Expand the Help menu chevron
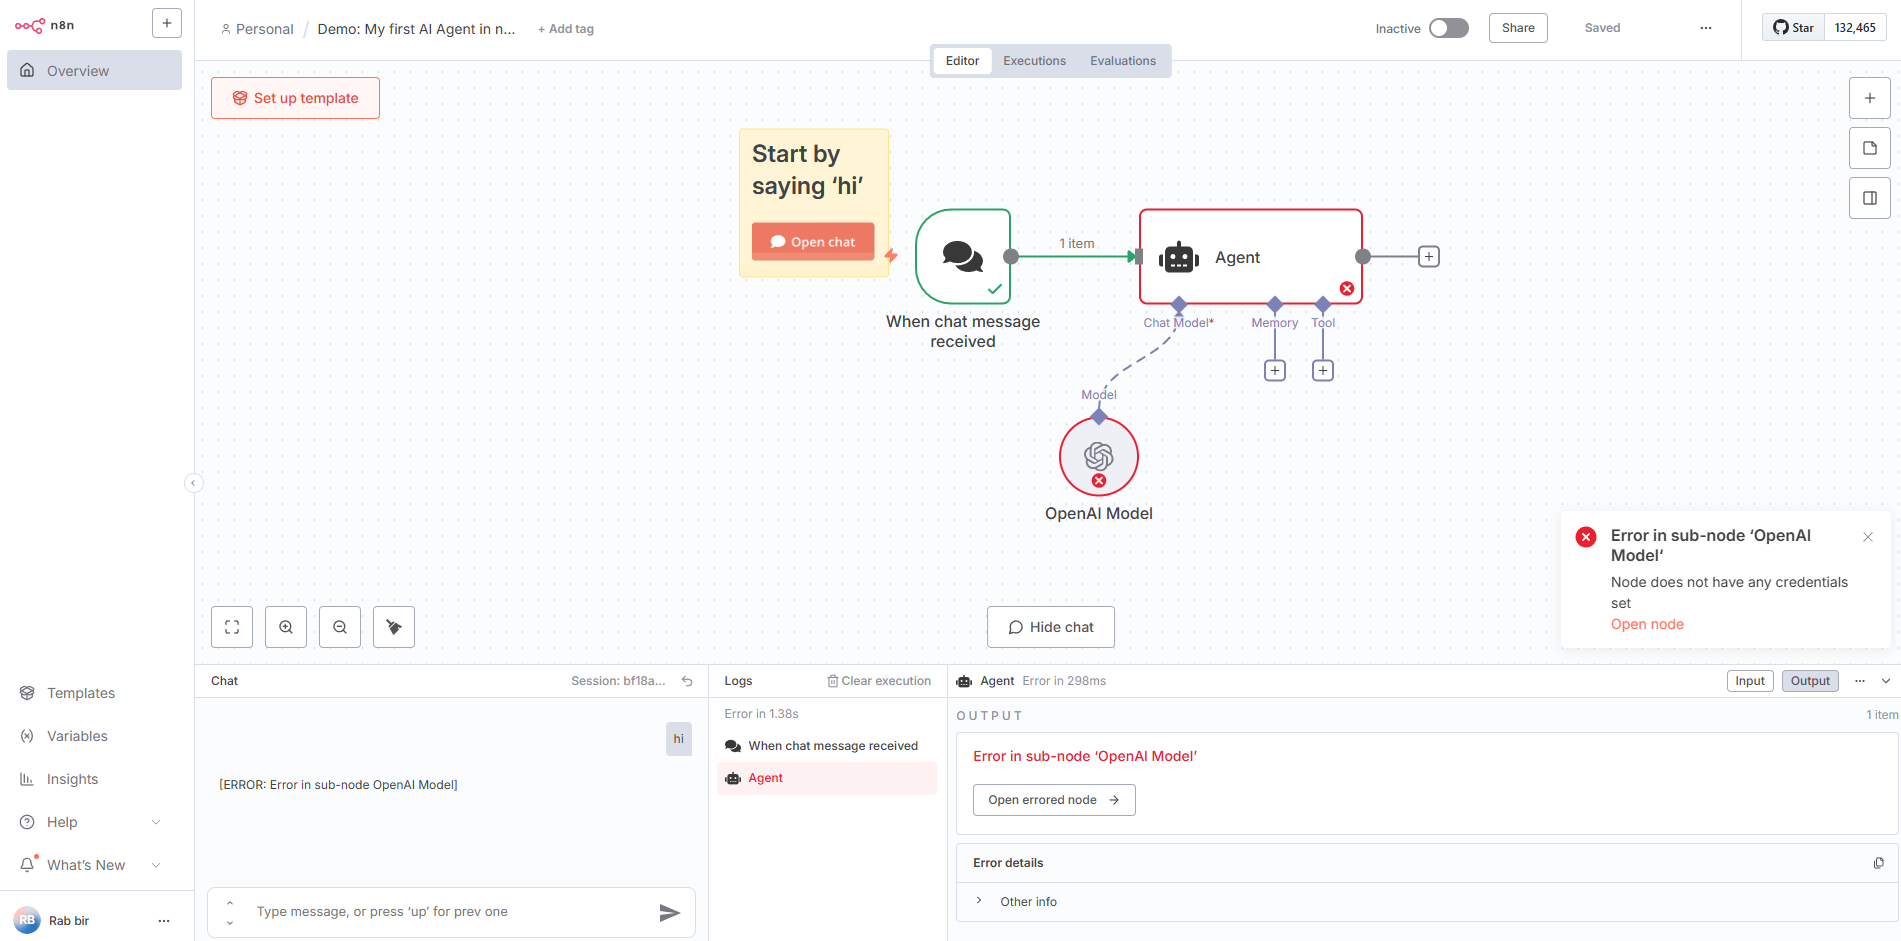This screenshot has height=941, width=1901. pos(156,822)
